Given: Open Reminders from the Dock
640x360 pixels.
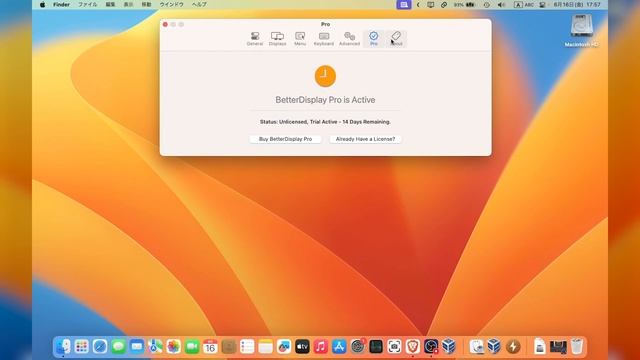Looking at the screenshot, I should 247,347.
